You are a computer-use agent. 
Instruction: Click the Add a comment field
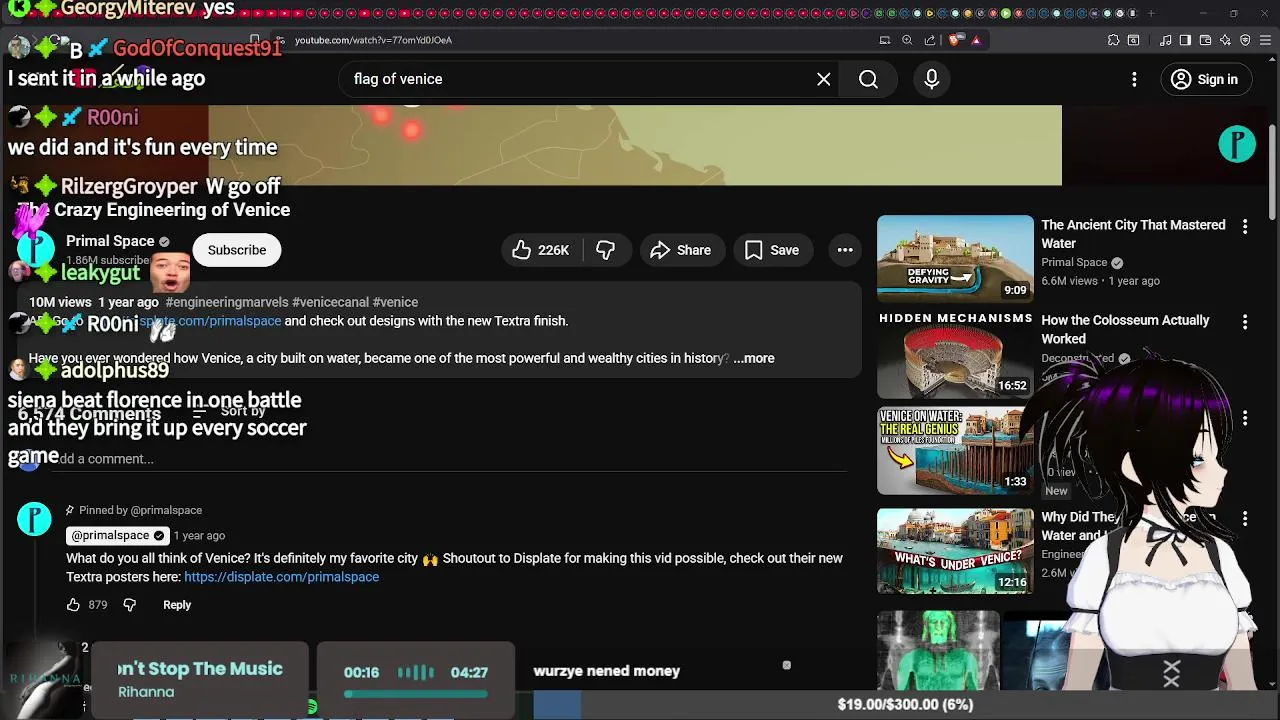tap(449, 459)
